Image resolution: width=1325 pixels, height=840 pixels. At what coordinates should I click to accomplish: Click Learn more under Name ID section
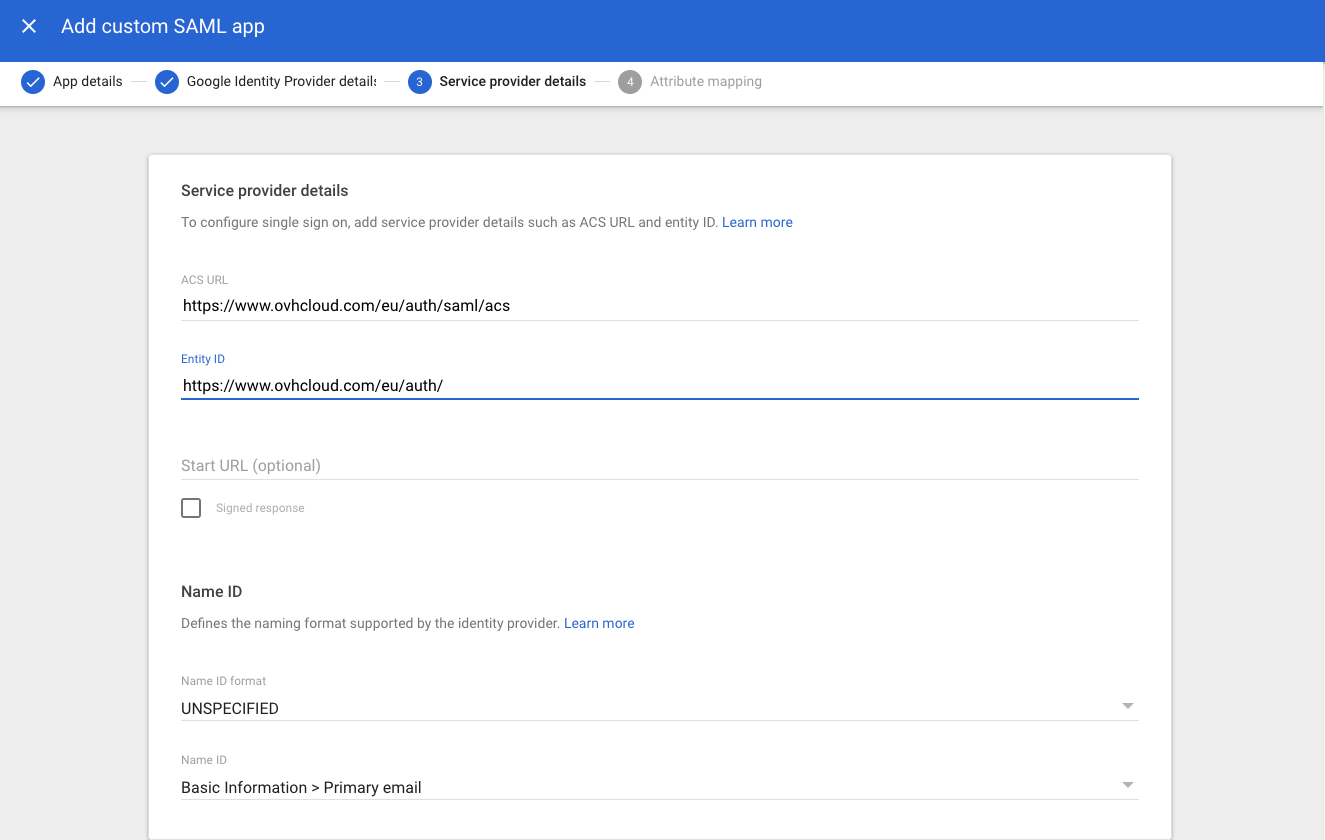point(599,623)
